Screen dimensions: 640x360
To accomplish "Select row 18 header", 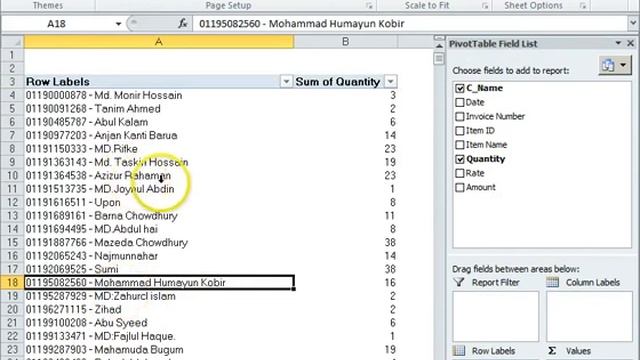I will point(12,282).
